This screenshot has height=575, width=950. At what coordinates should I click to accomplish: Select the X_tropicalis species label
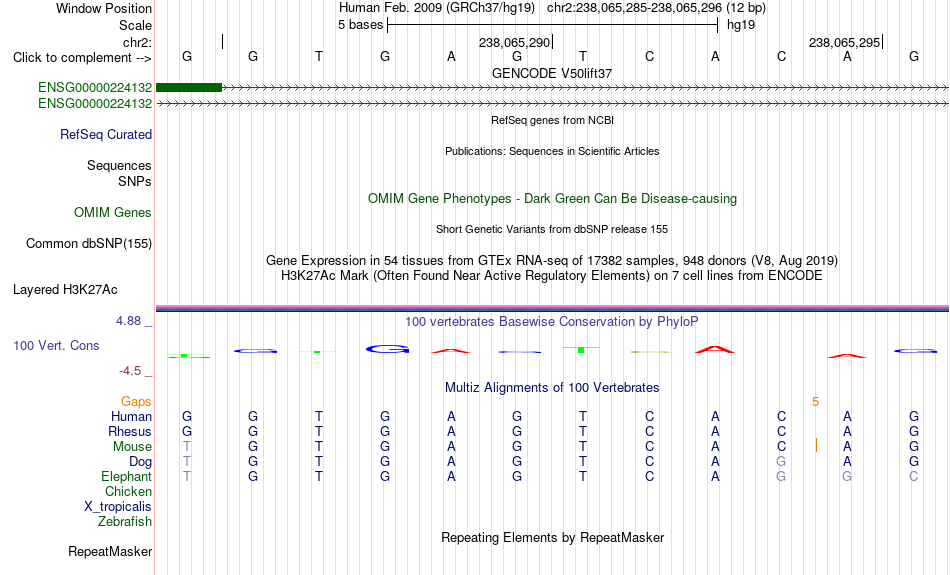pyautogui.click(x=118, y=507)
